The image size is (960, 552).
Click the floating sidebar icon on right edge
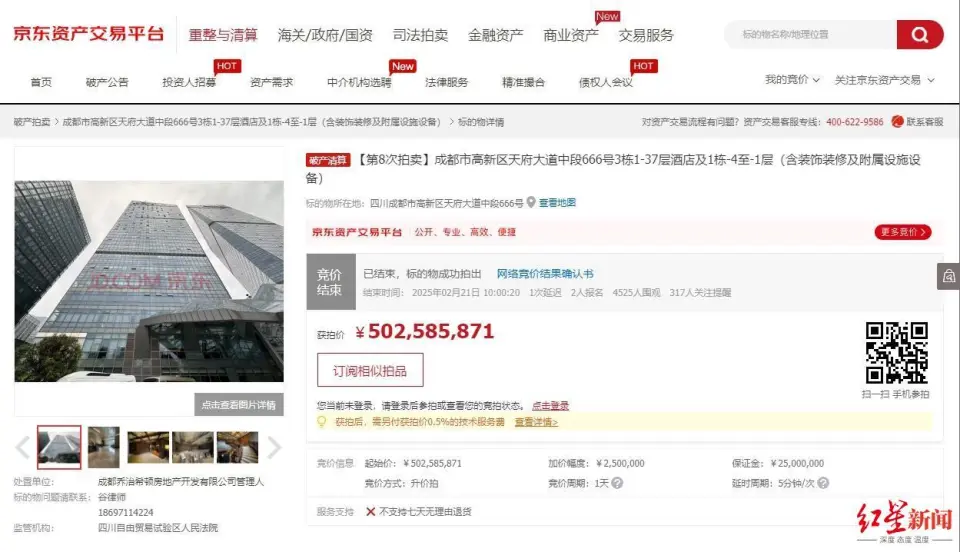point(947,277)
